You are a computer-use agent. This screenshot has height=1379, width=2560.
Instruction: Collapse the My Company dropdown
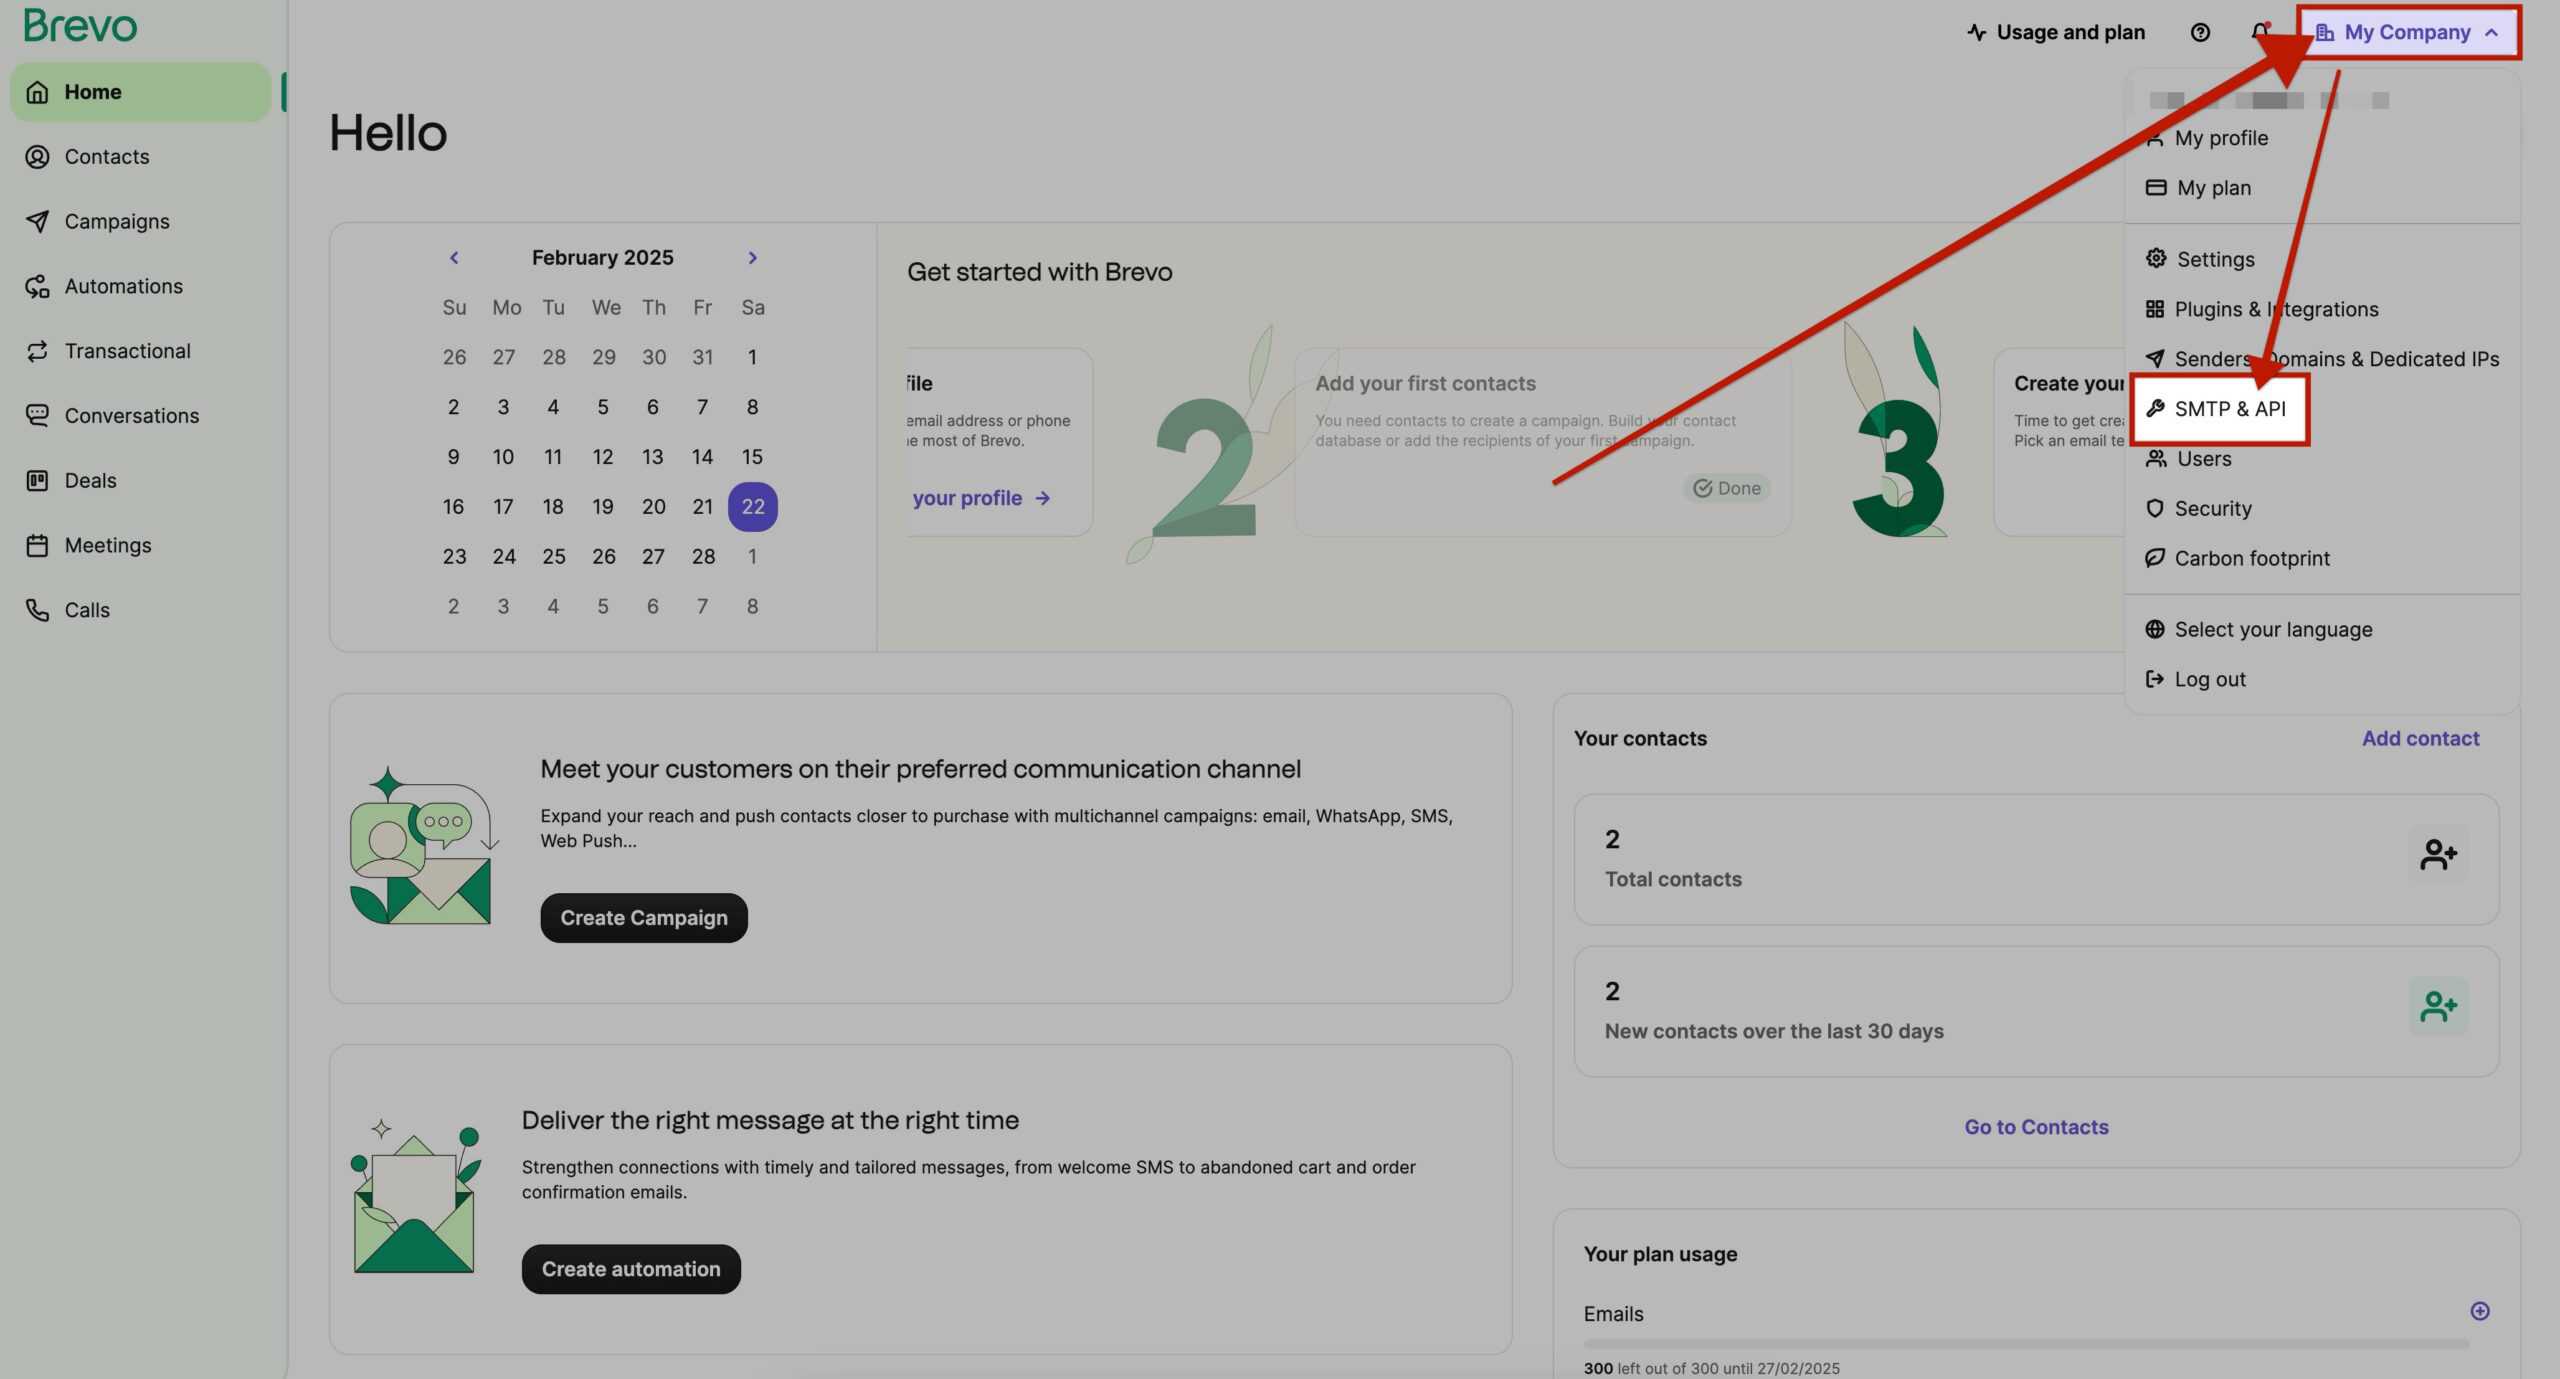coord(2408,32)
